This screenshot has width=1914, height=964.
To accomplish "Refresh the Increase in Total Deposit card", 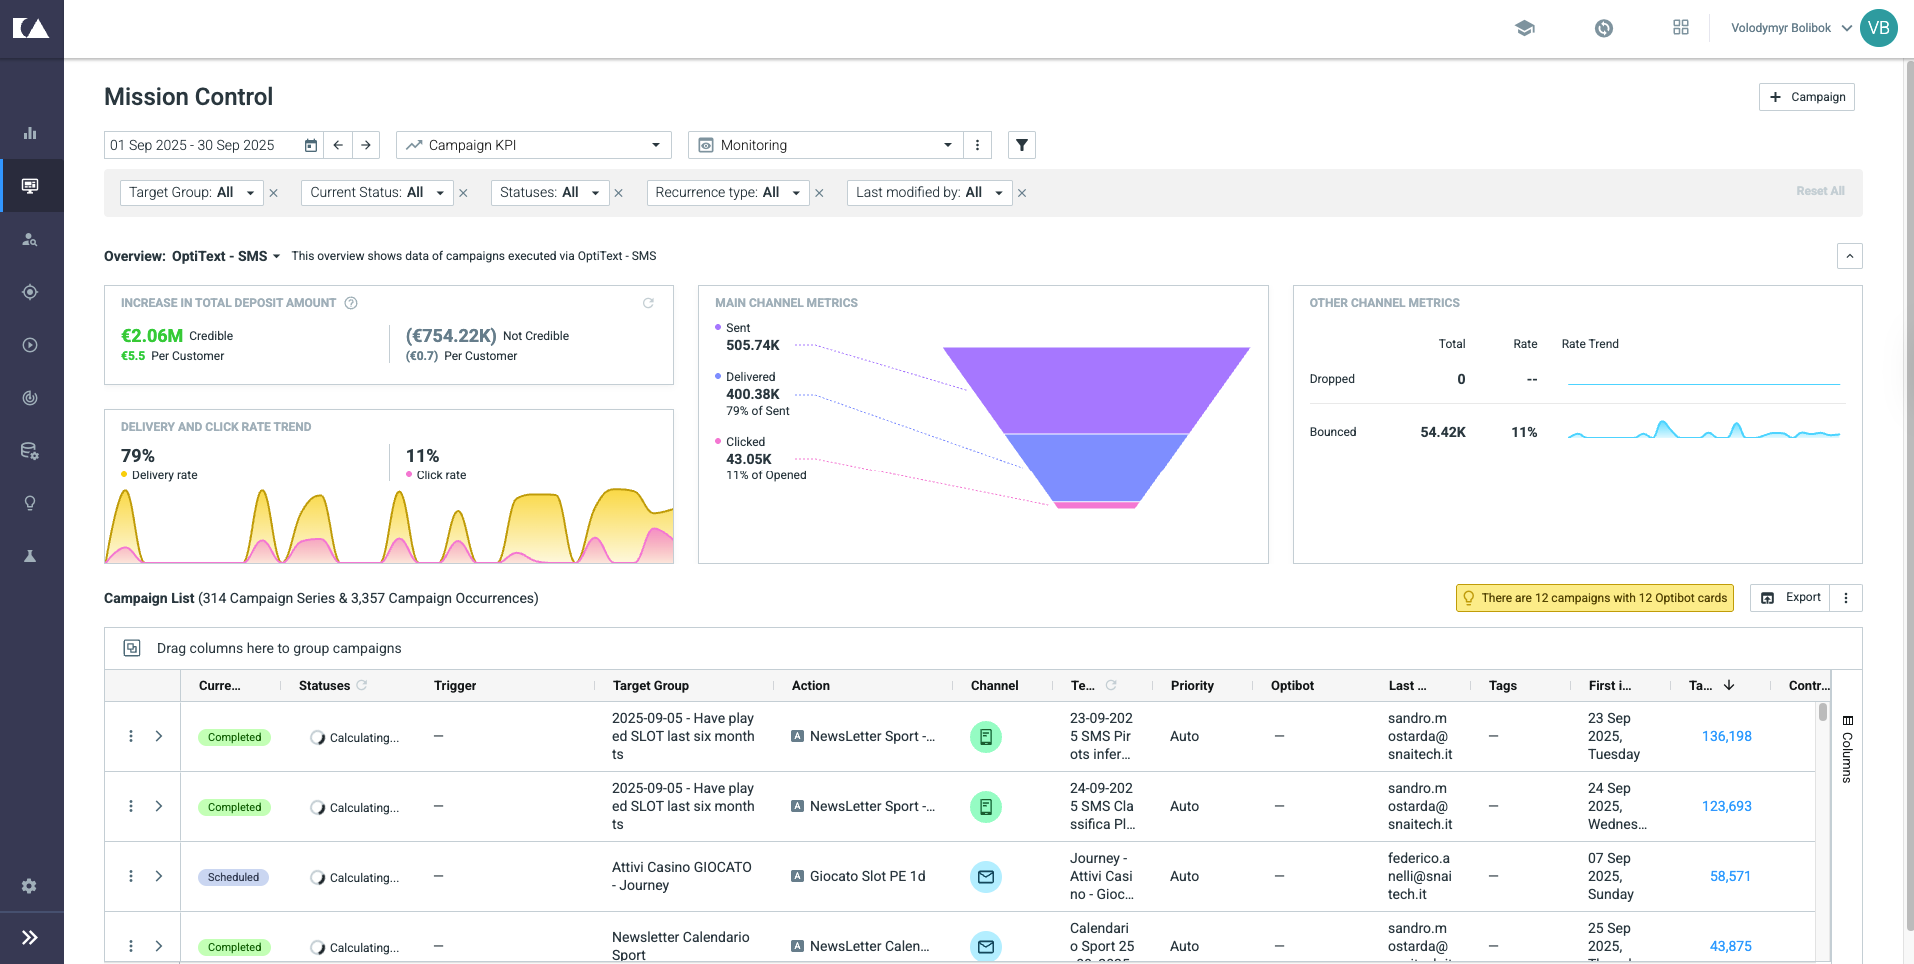I will 648,303.
